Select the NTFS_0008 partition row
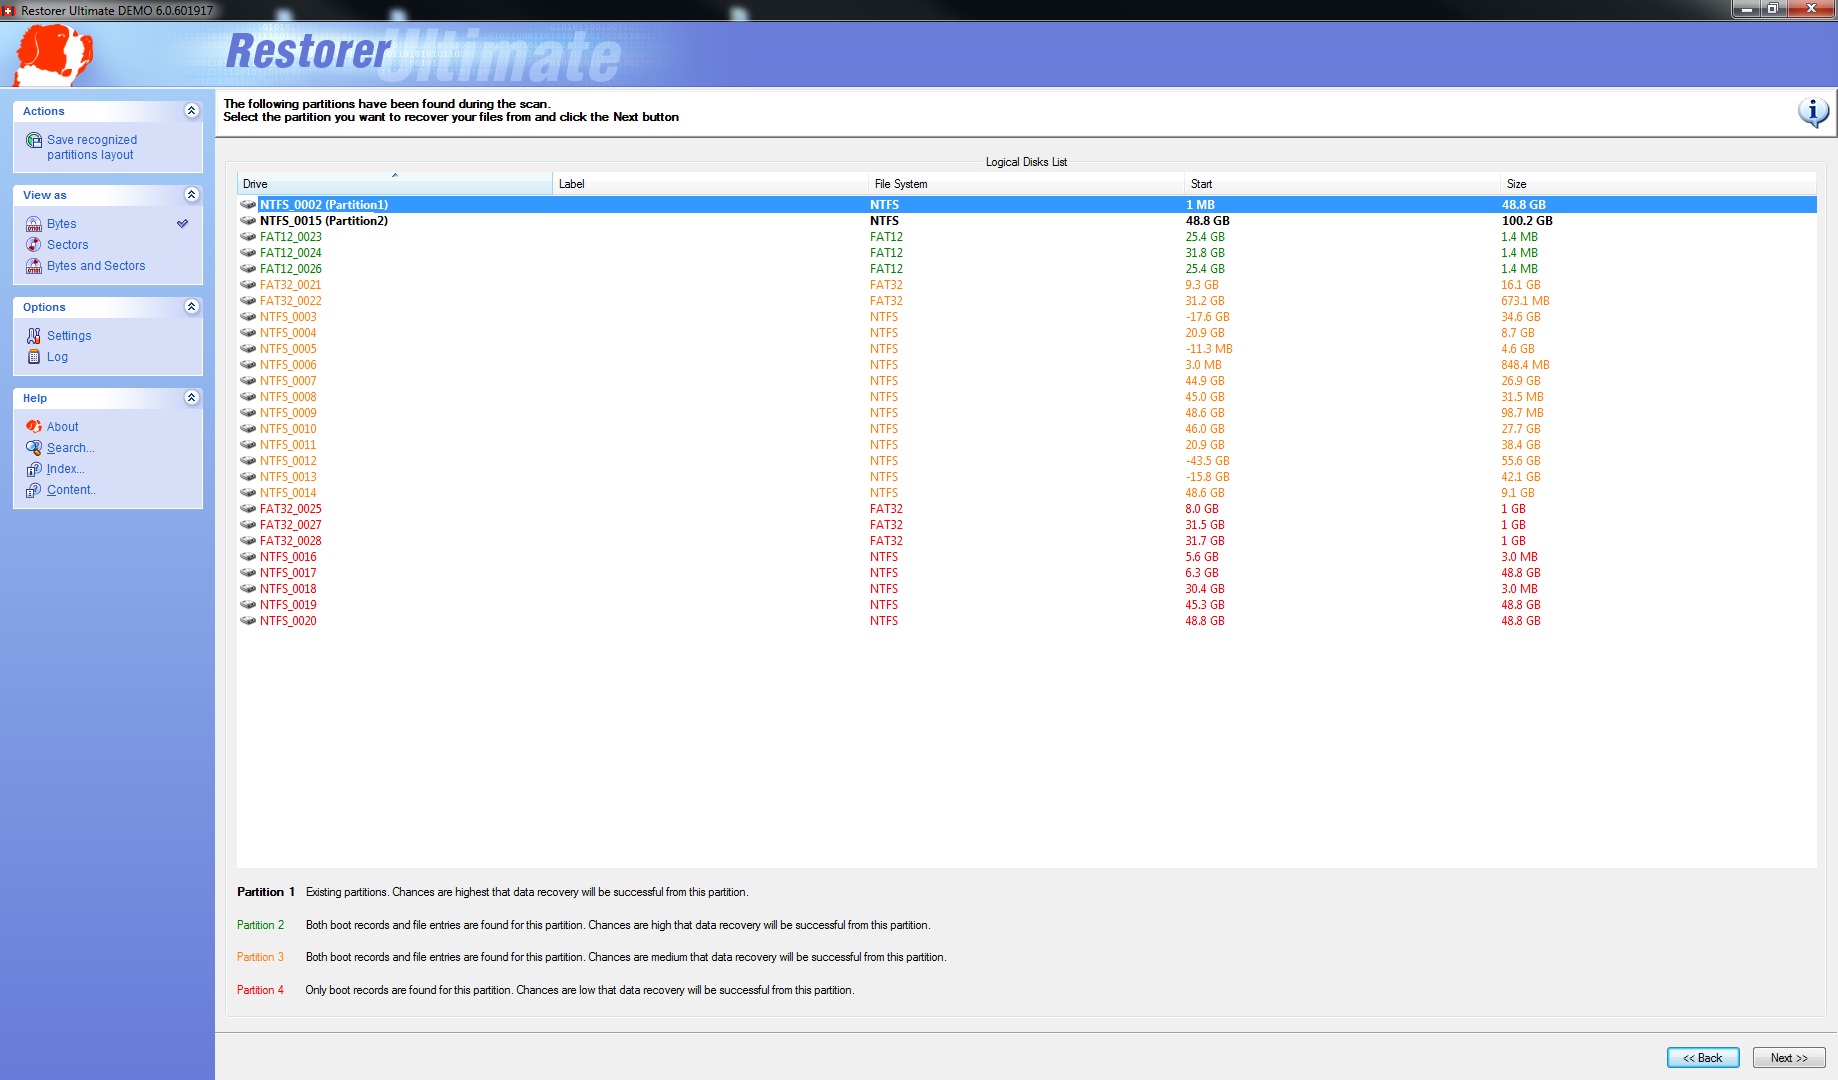The height and width of the screenshot is (1080, 1838). pyautogui.click(x=1027, y=397)
